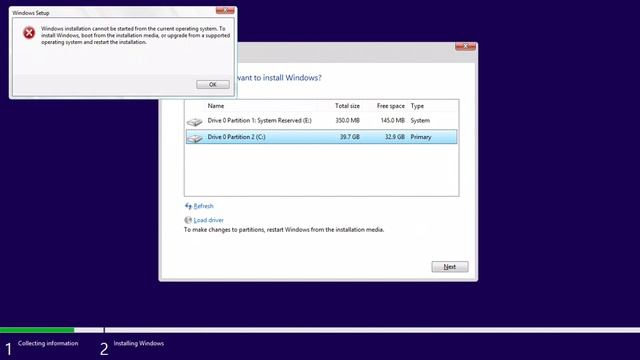
Task: Click the 350.0 MB total size cell
Action: [347, 120]
